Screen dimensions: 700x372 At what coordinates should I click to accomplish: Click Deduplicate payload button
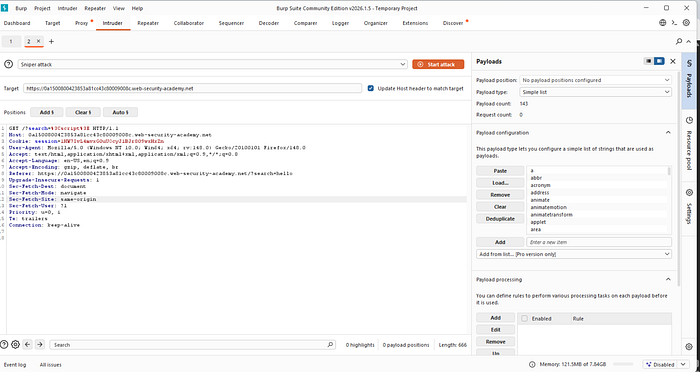(500, 219)
